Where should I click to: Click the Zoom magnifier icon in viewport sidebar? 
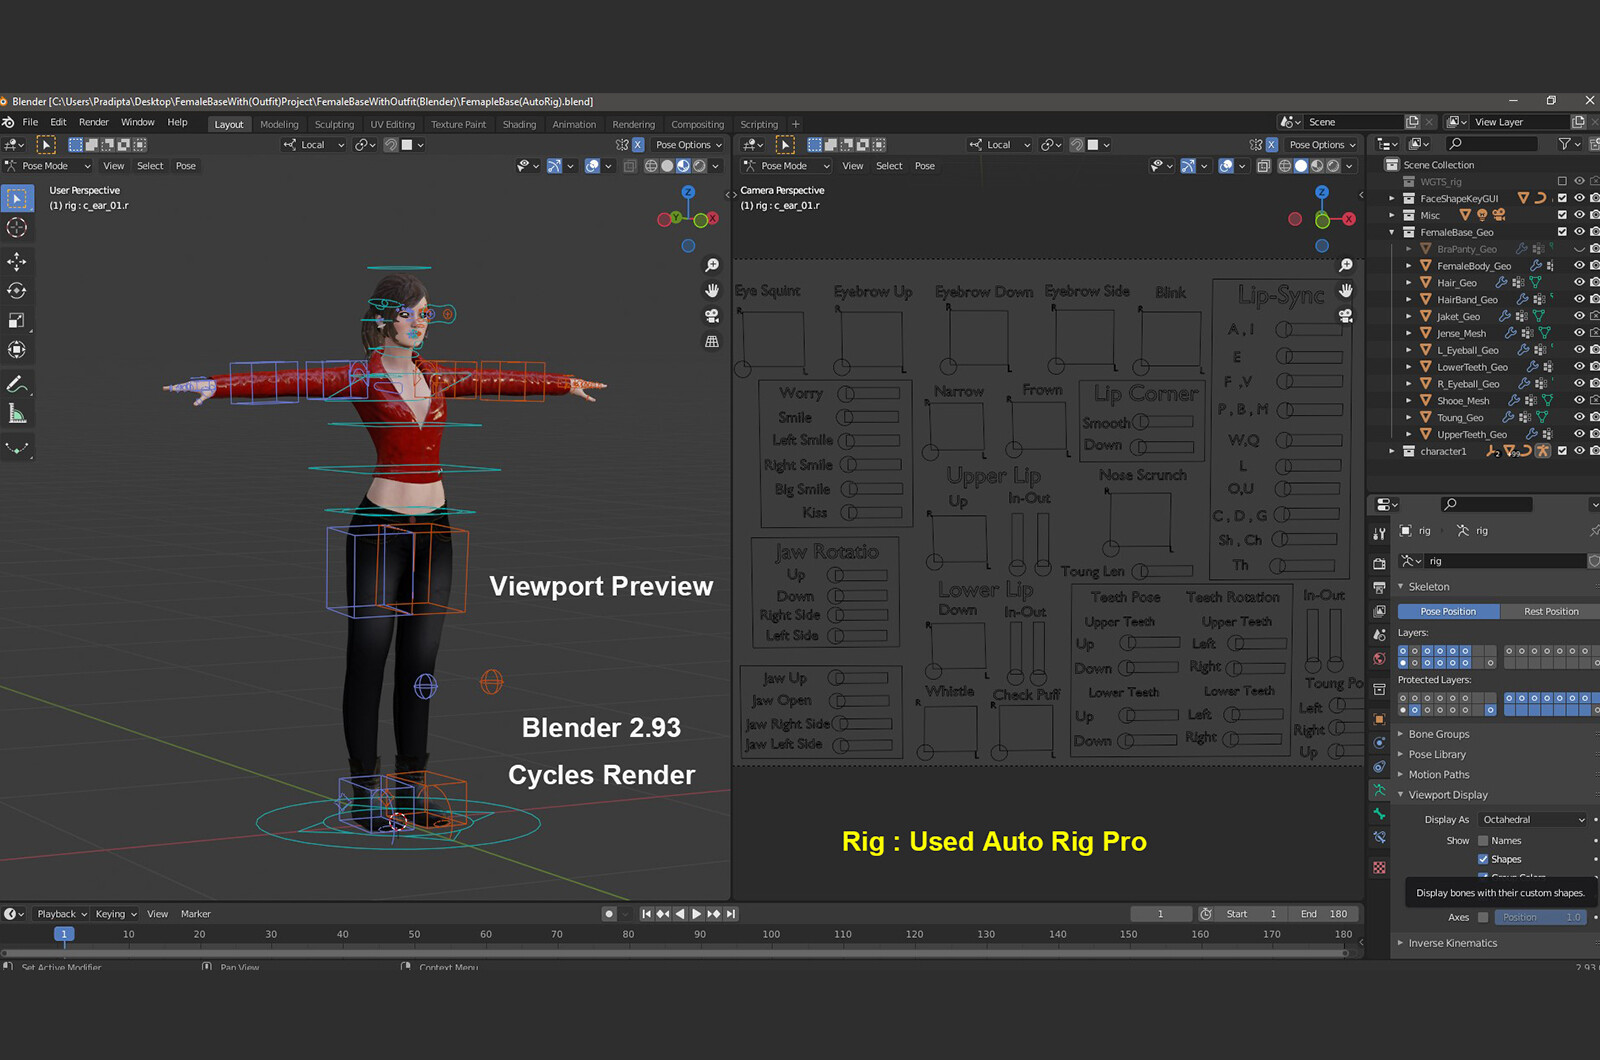coord(712,264)
